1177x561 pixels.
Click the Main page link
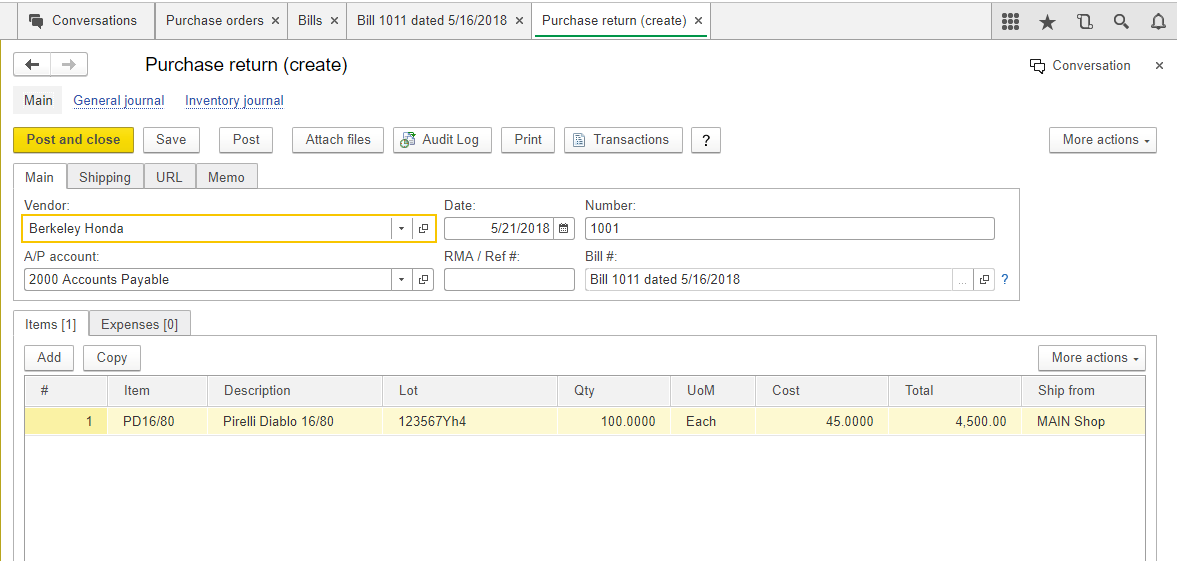[x=38, y=101]
